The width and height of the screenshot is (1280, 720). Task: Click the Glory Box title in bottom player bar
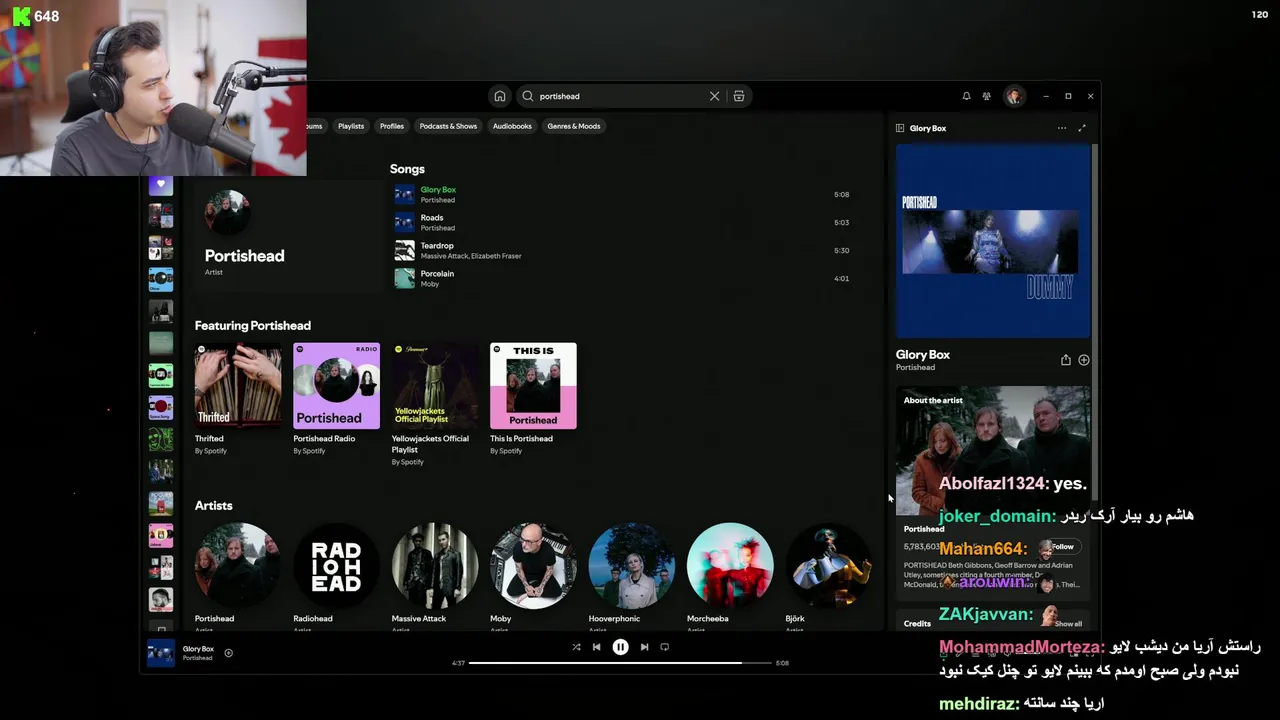pos(198,649)
